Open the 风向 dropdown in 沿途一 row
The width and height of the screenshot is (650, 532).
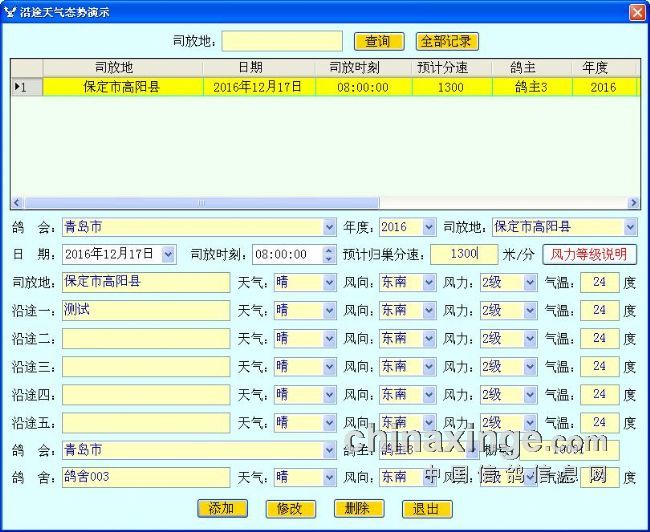[x=429, y=311]
